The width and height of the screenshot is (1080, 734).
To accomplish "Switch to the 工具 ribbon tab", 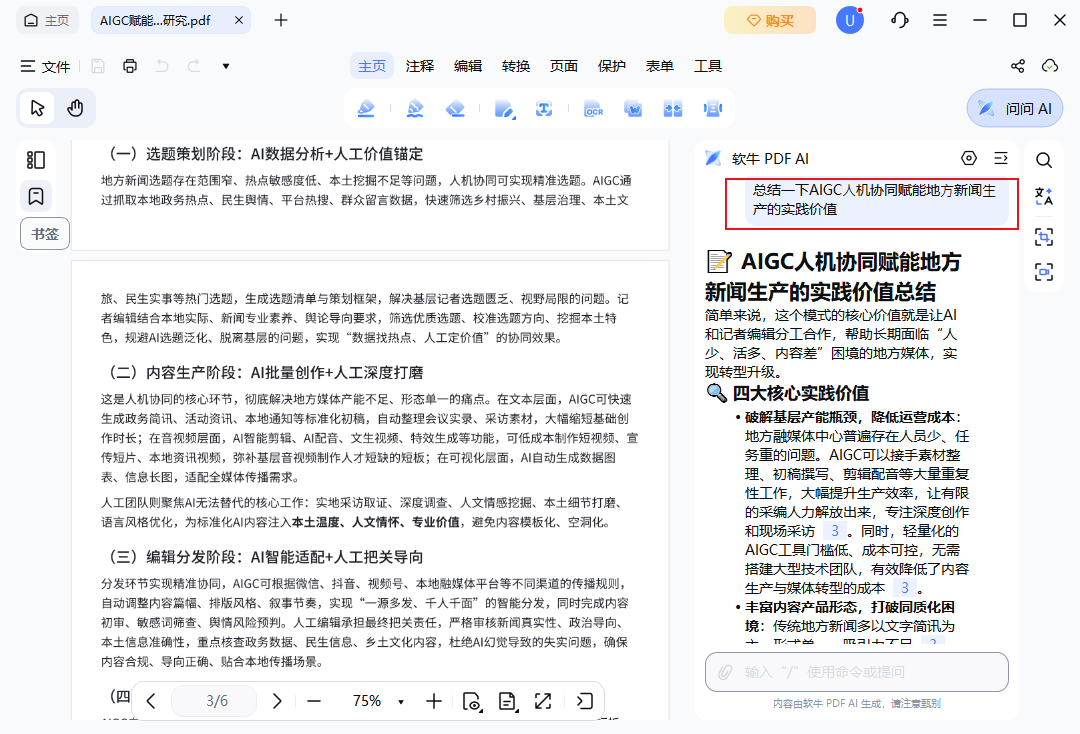I will coord(708,66).
